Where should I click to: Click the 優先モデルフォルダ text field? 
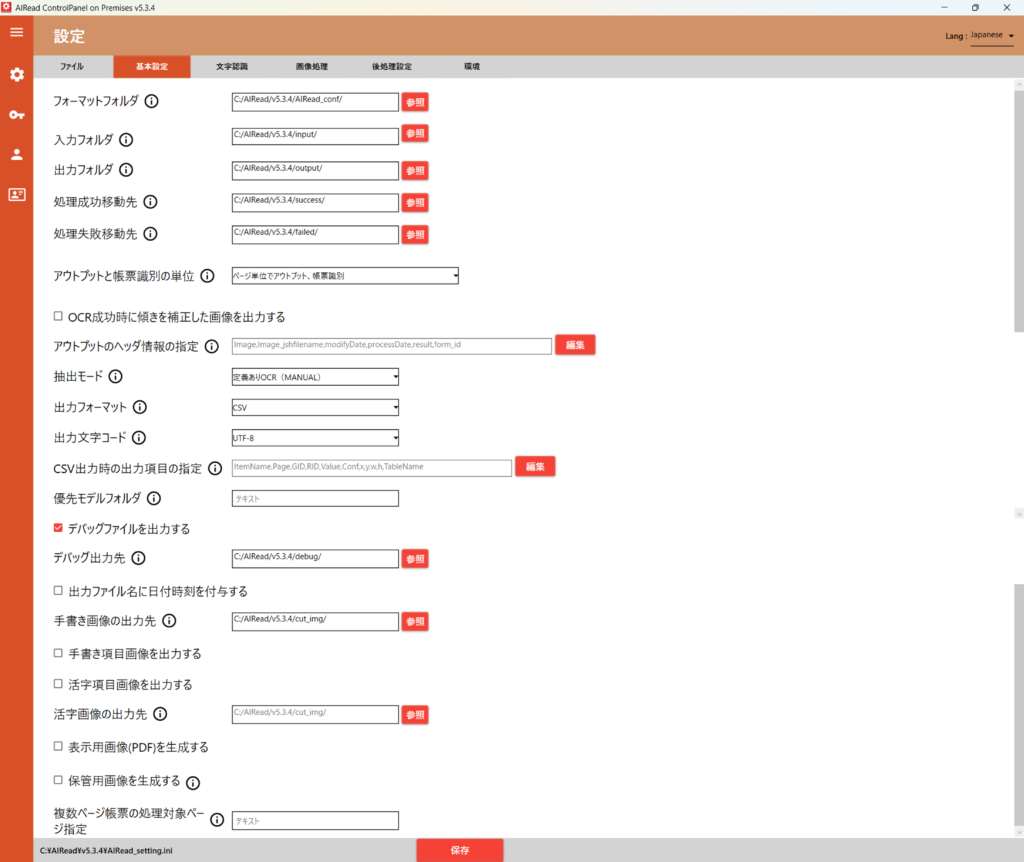click(x=315, y=499)
